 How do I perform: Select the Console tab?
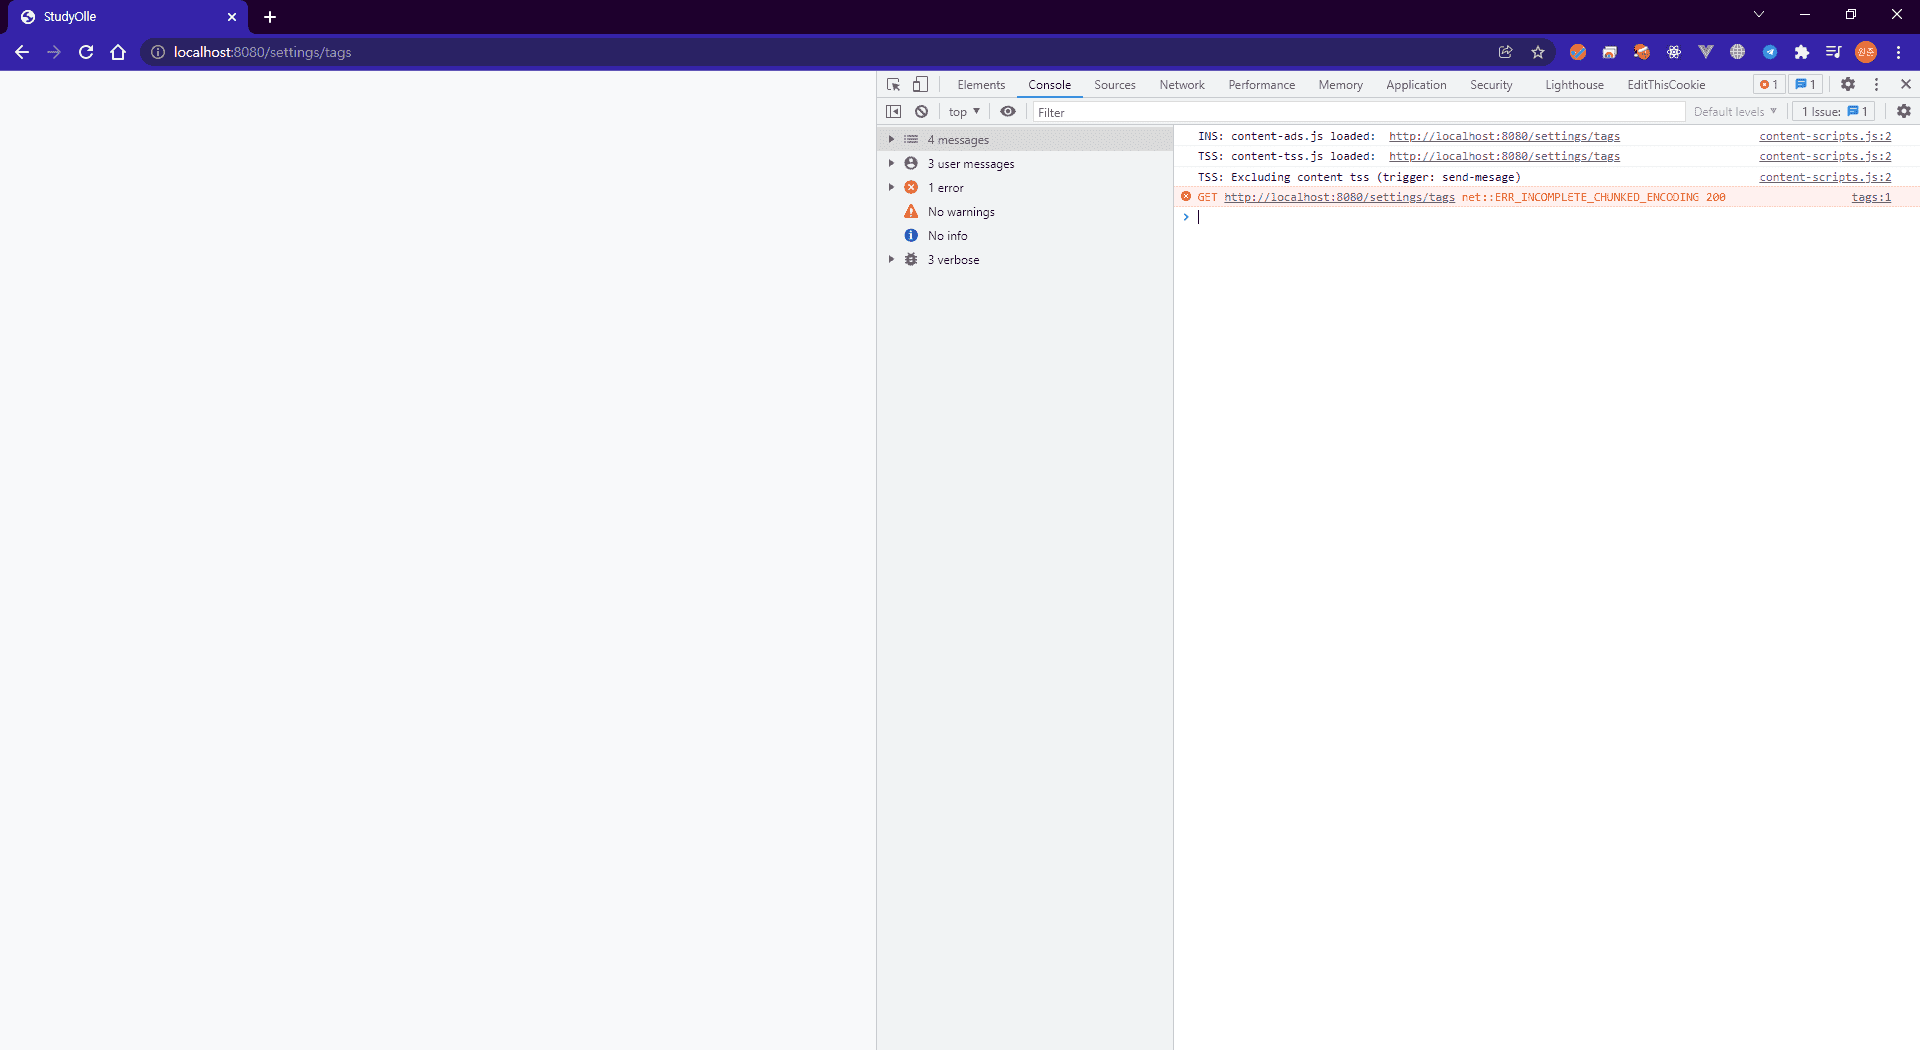point(1049,85)
